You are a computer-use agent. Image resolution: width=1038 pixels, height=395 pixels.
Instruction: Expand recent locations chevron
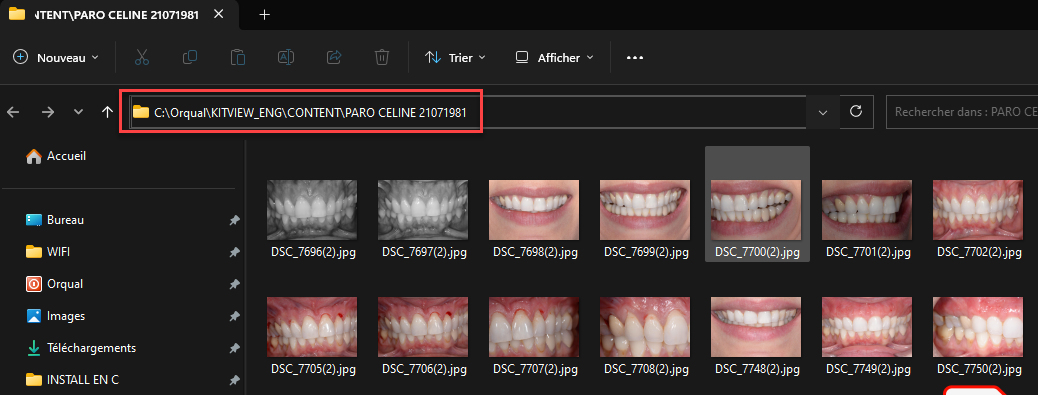tap(78, 112)
